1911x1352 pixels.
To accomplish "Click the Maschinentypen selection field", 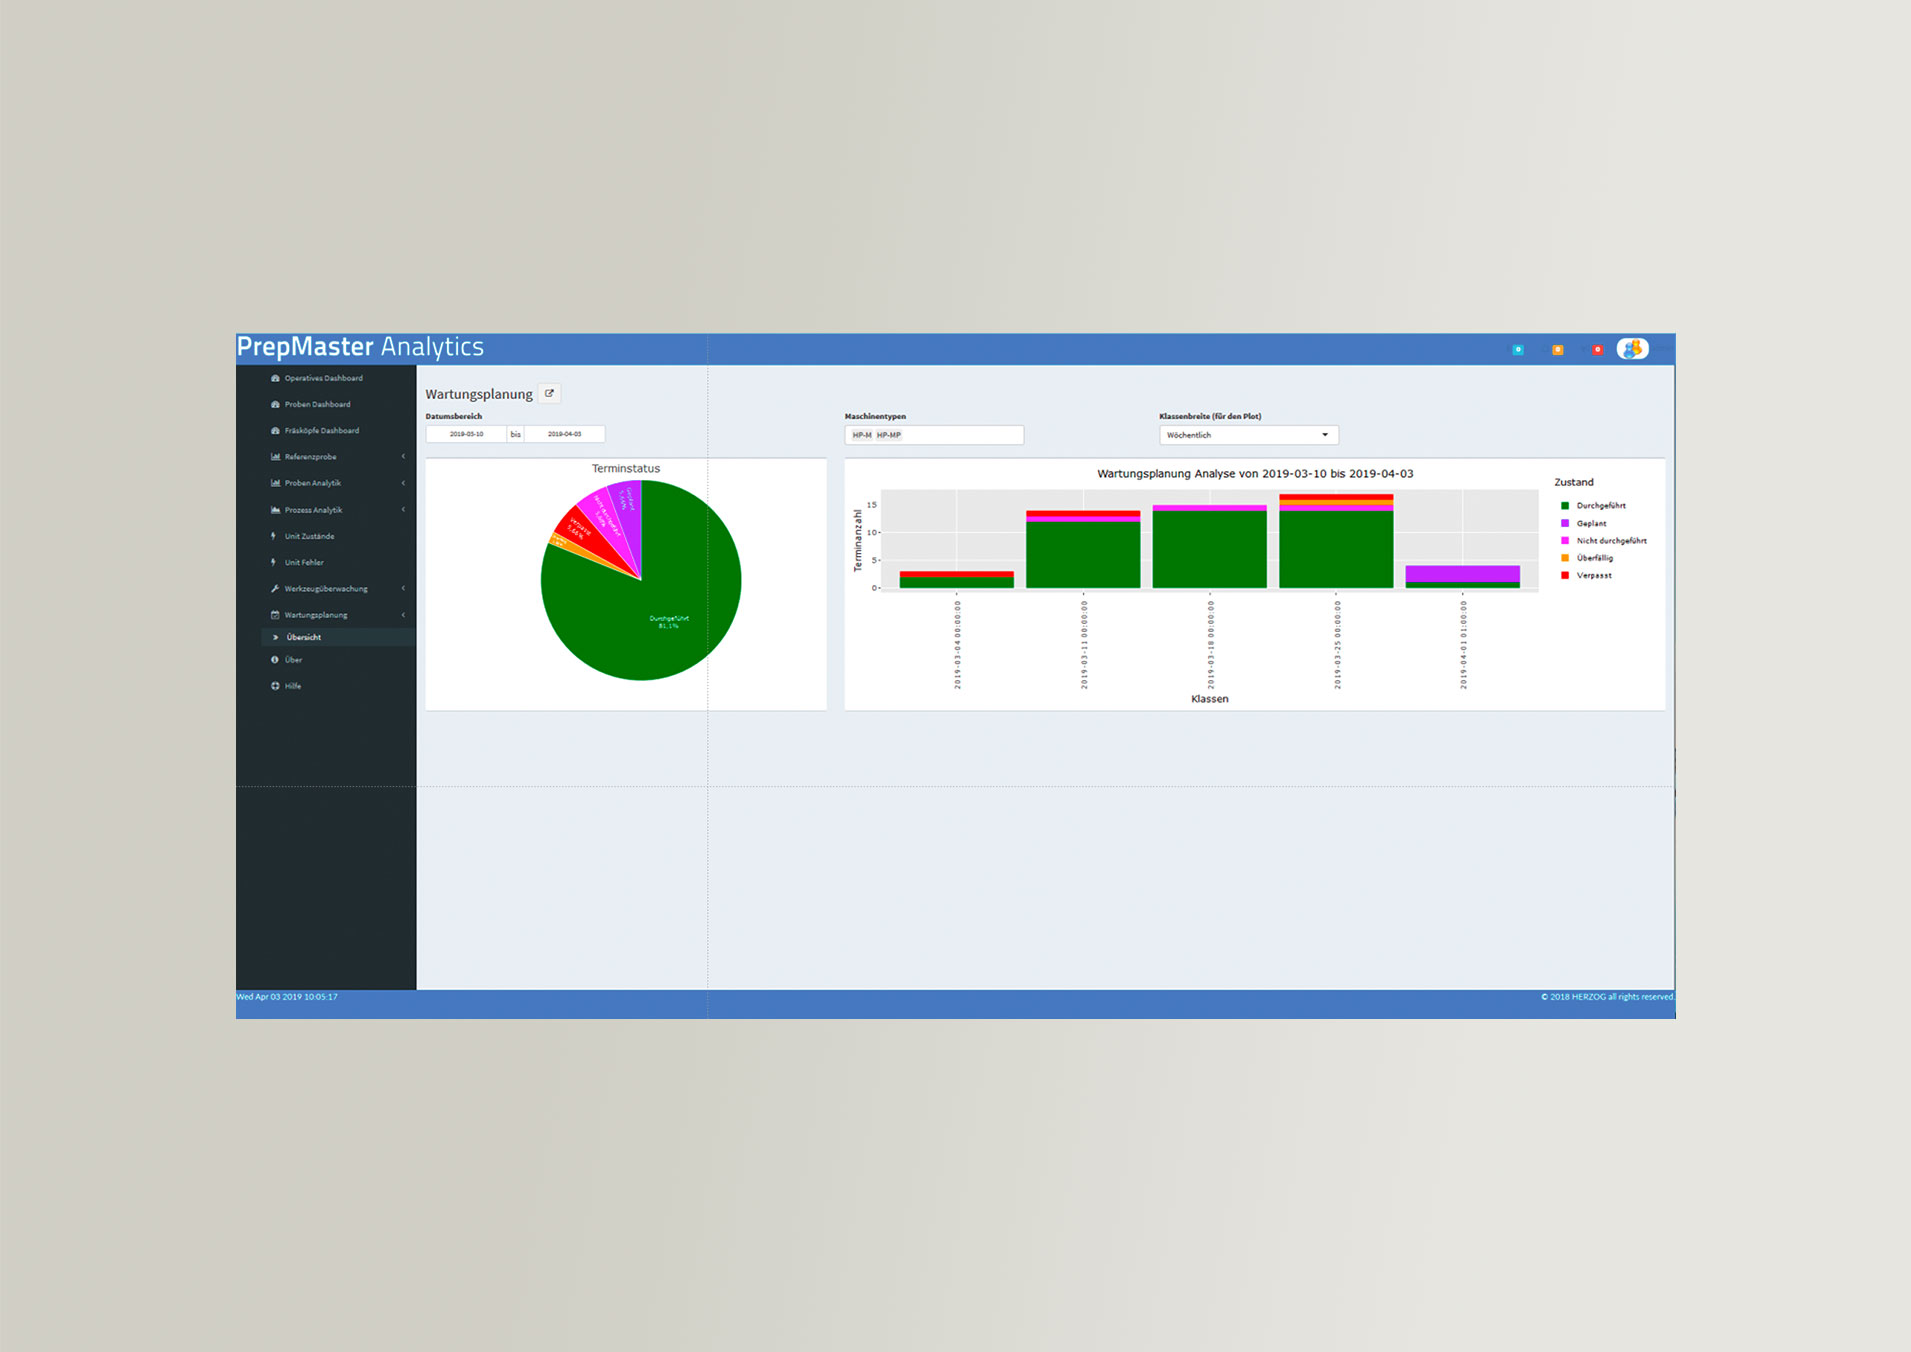I will tap(934, 435).
